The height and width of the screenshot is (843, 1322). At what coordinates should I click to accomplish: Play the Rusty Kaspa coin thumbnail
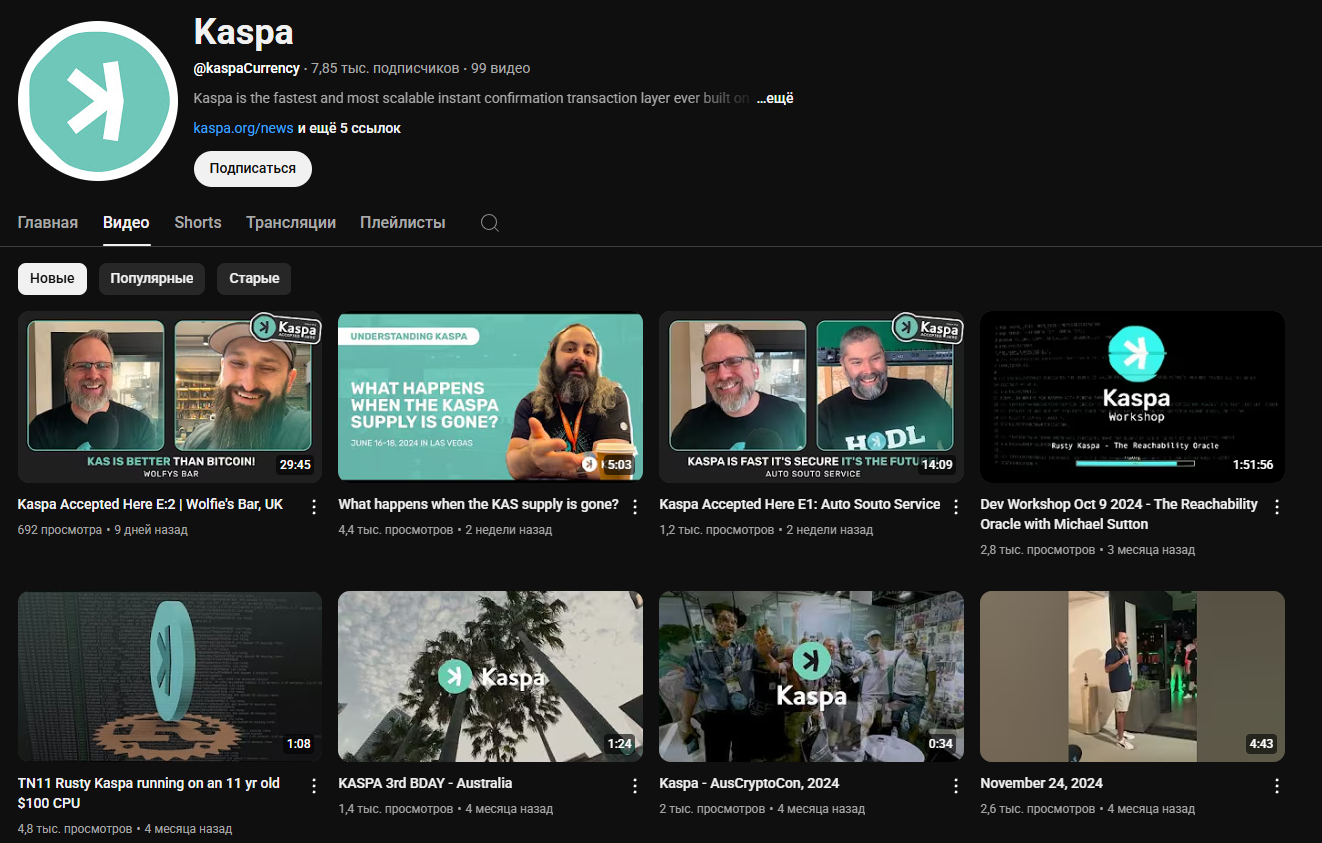click(170, 676)
